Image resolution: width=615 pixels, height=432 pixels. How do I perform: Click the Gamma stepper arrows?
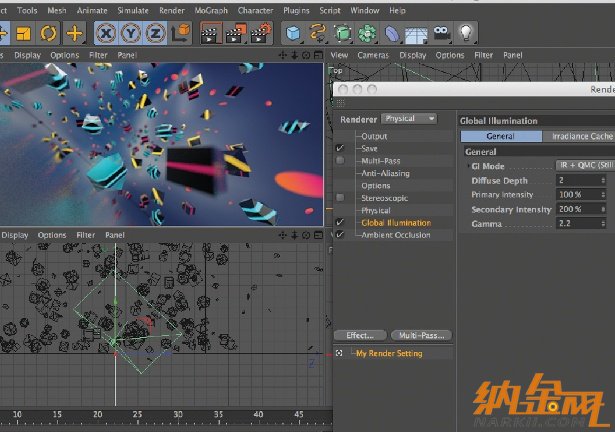click(x=603, y=223)
